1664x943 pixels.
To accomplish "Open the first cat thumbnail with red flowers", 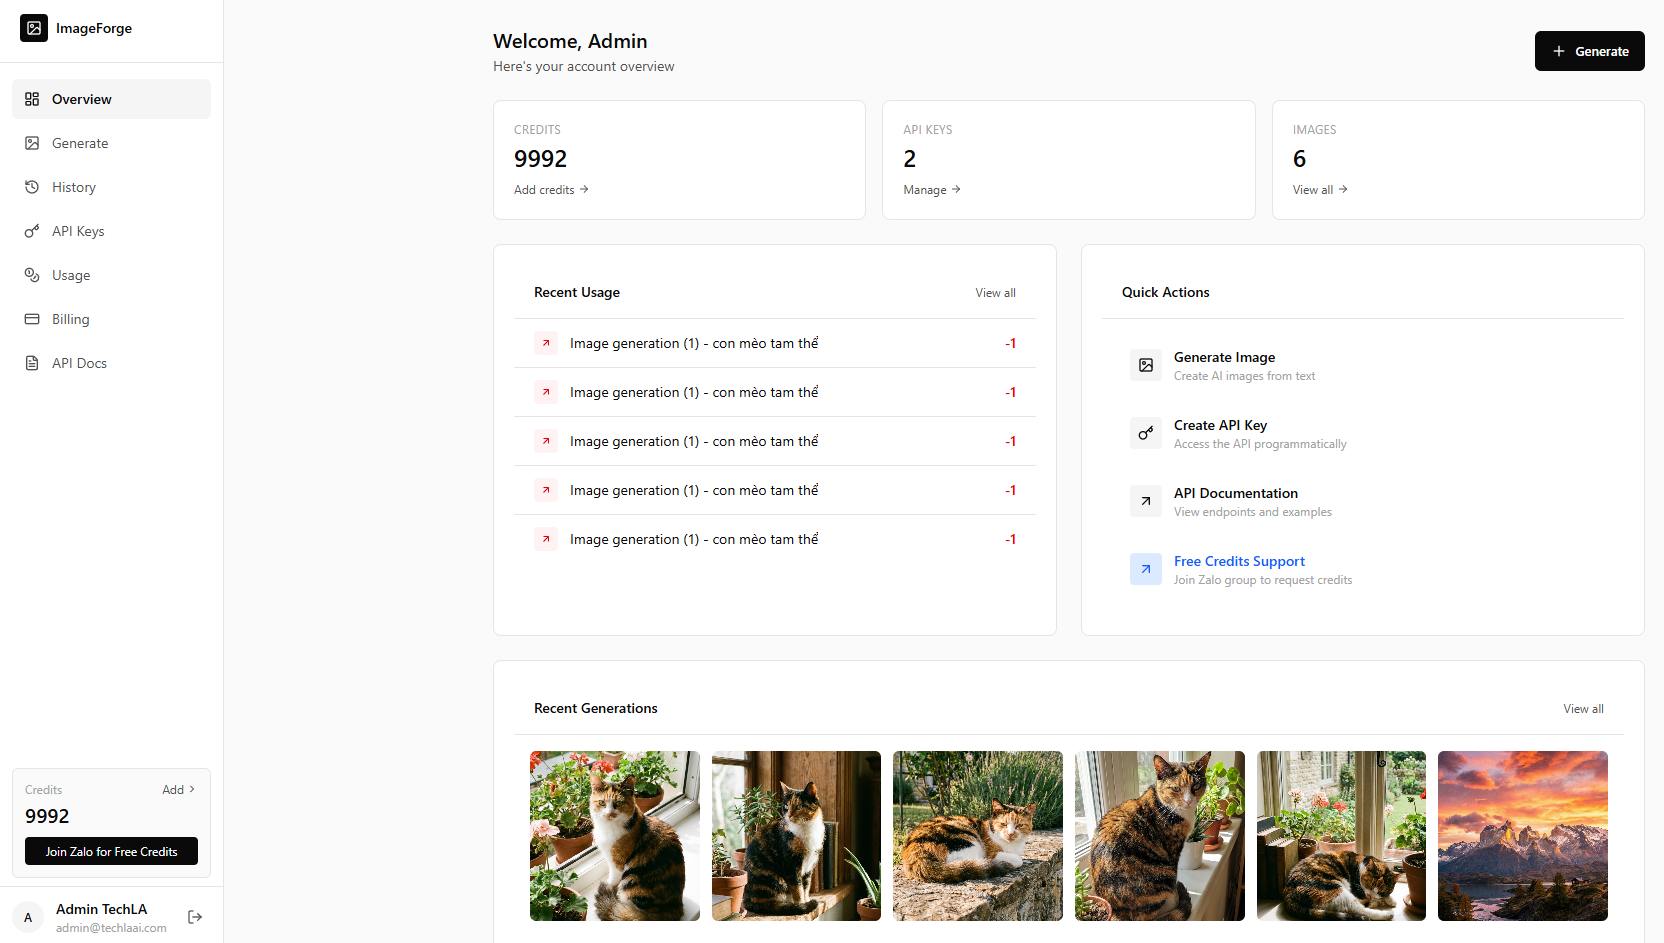I will 615,836.
